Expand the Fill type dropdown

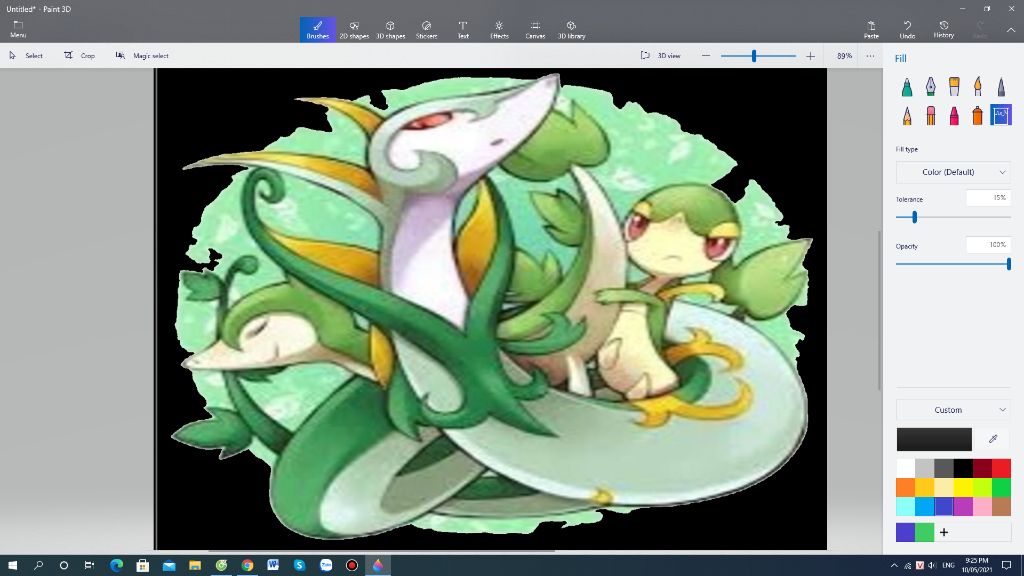point(953,172)
